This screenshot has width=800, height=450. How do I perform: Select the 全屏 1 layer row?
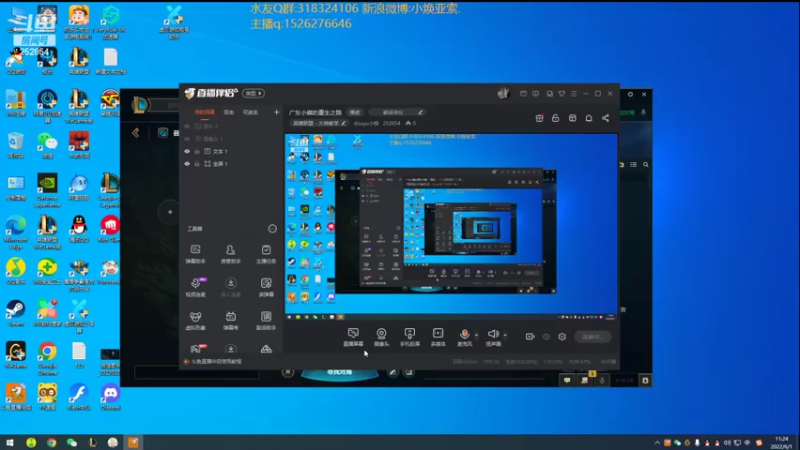[232, 164]
